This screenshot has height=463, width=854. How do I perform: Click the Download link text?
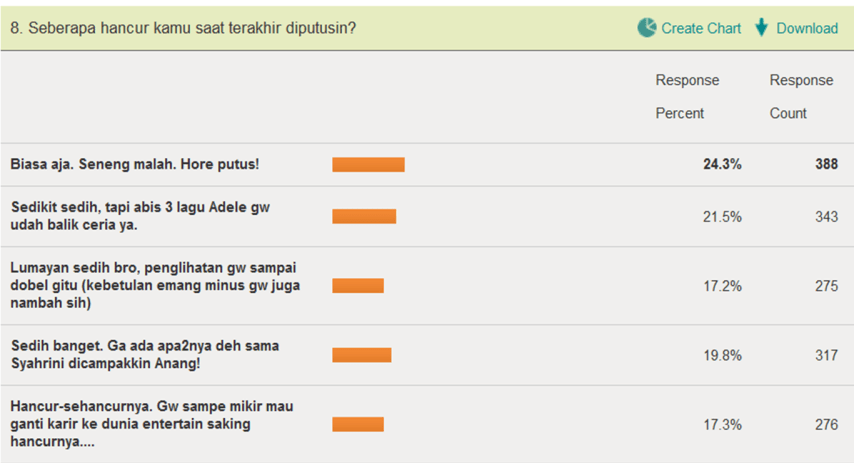[x=807, y=28]
